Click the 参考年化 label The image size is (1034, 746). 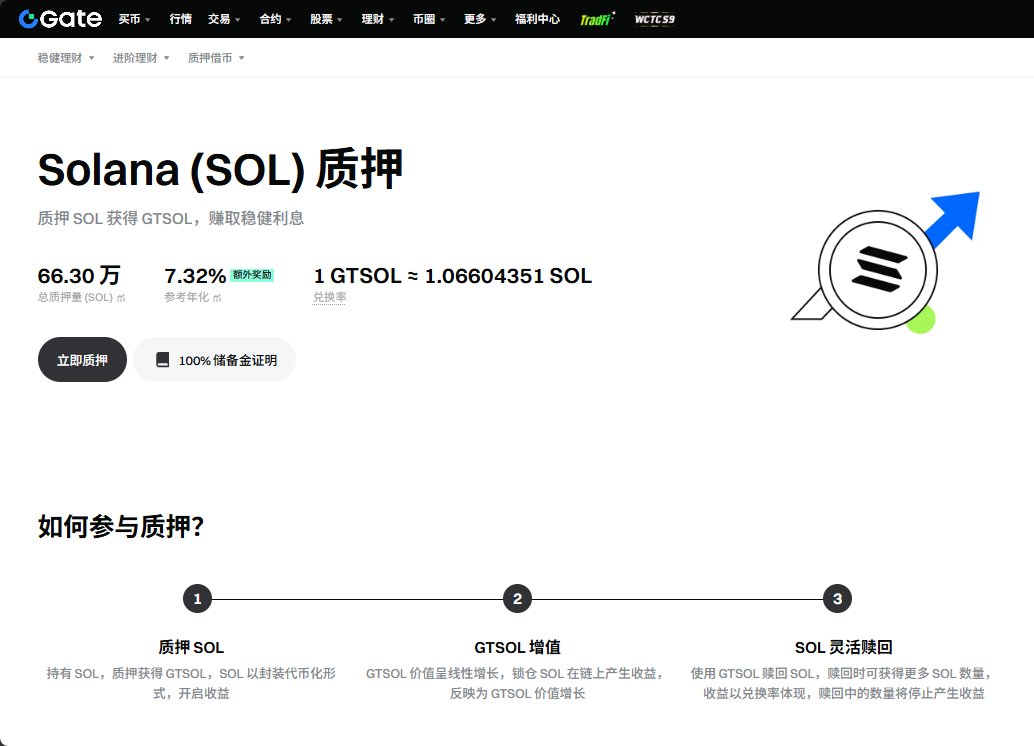click(187, 297)
